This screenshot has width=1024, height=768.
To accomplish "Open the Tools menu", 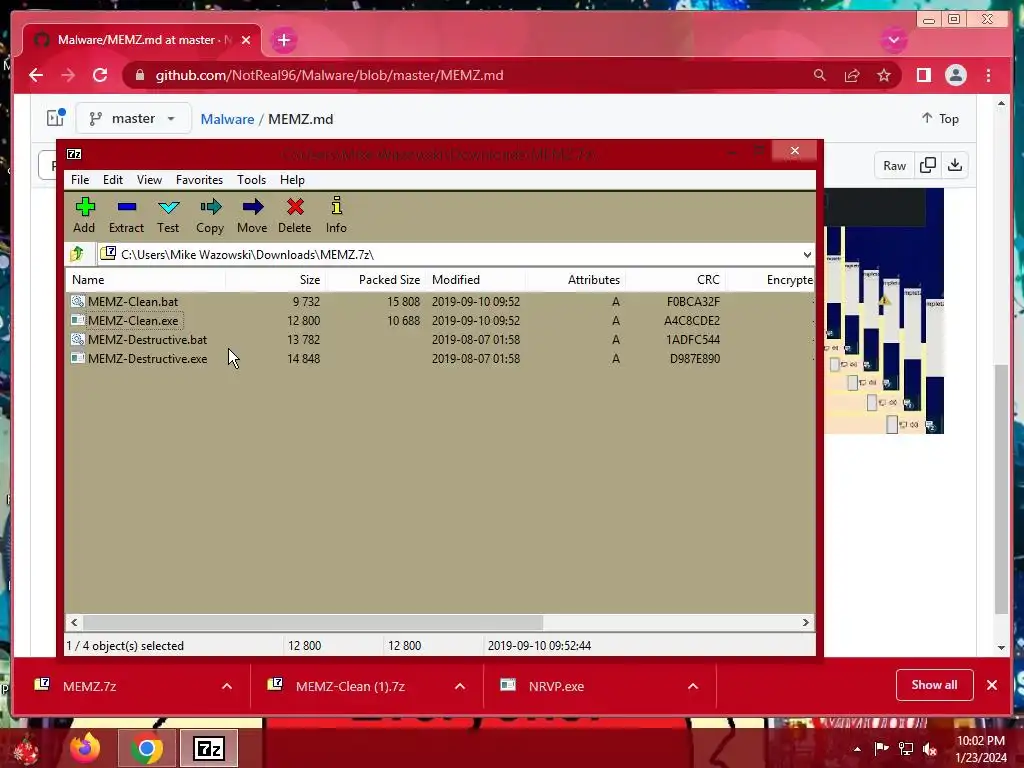I will (x=251, y=180).
